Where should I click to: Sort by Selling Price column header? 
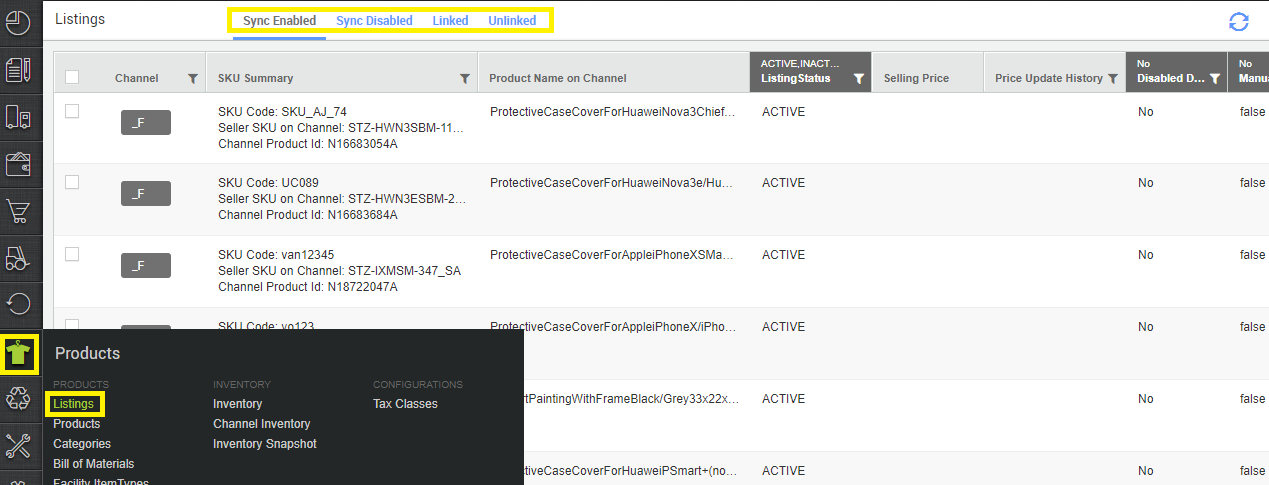916,78
